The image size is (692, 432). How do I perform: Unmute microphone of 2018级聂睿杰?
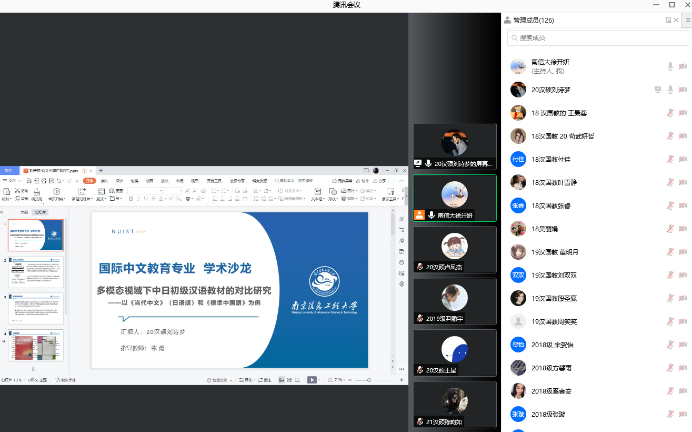click(670, 390)
